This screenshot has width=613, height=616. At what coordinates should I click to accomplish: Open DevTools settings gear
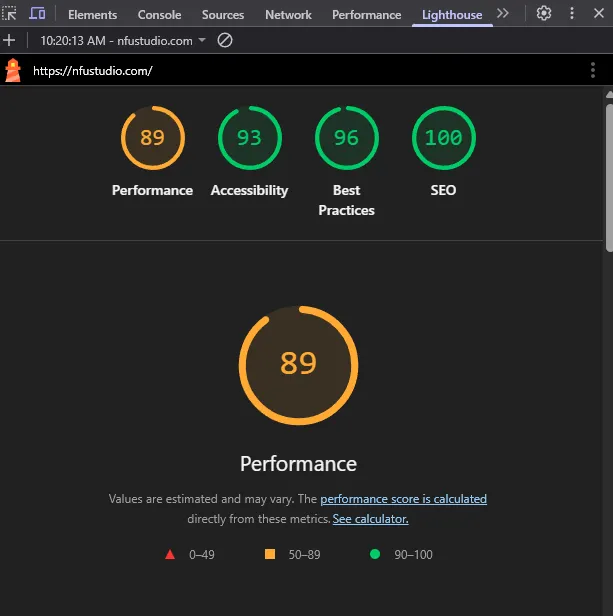point(544,14)
